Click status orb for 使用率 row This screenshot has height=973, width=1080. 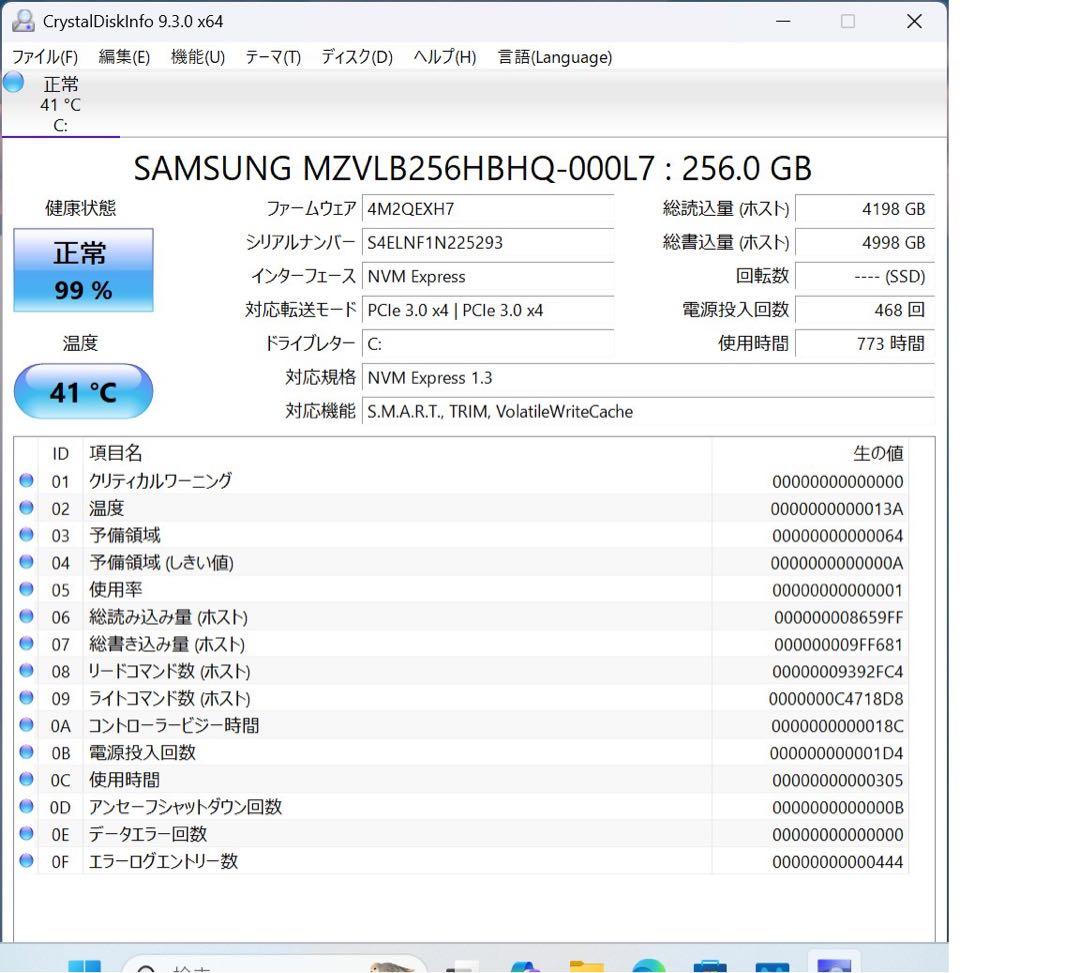[27, 590]
